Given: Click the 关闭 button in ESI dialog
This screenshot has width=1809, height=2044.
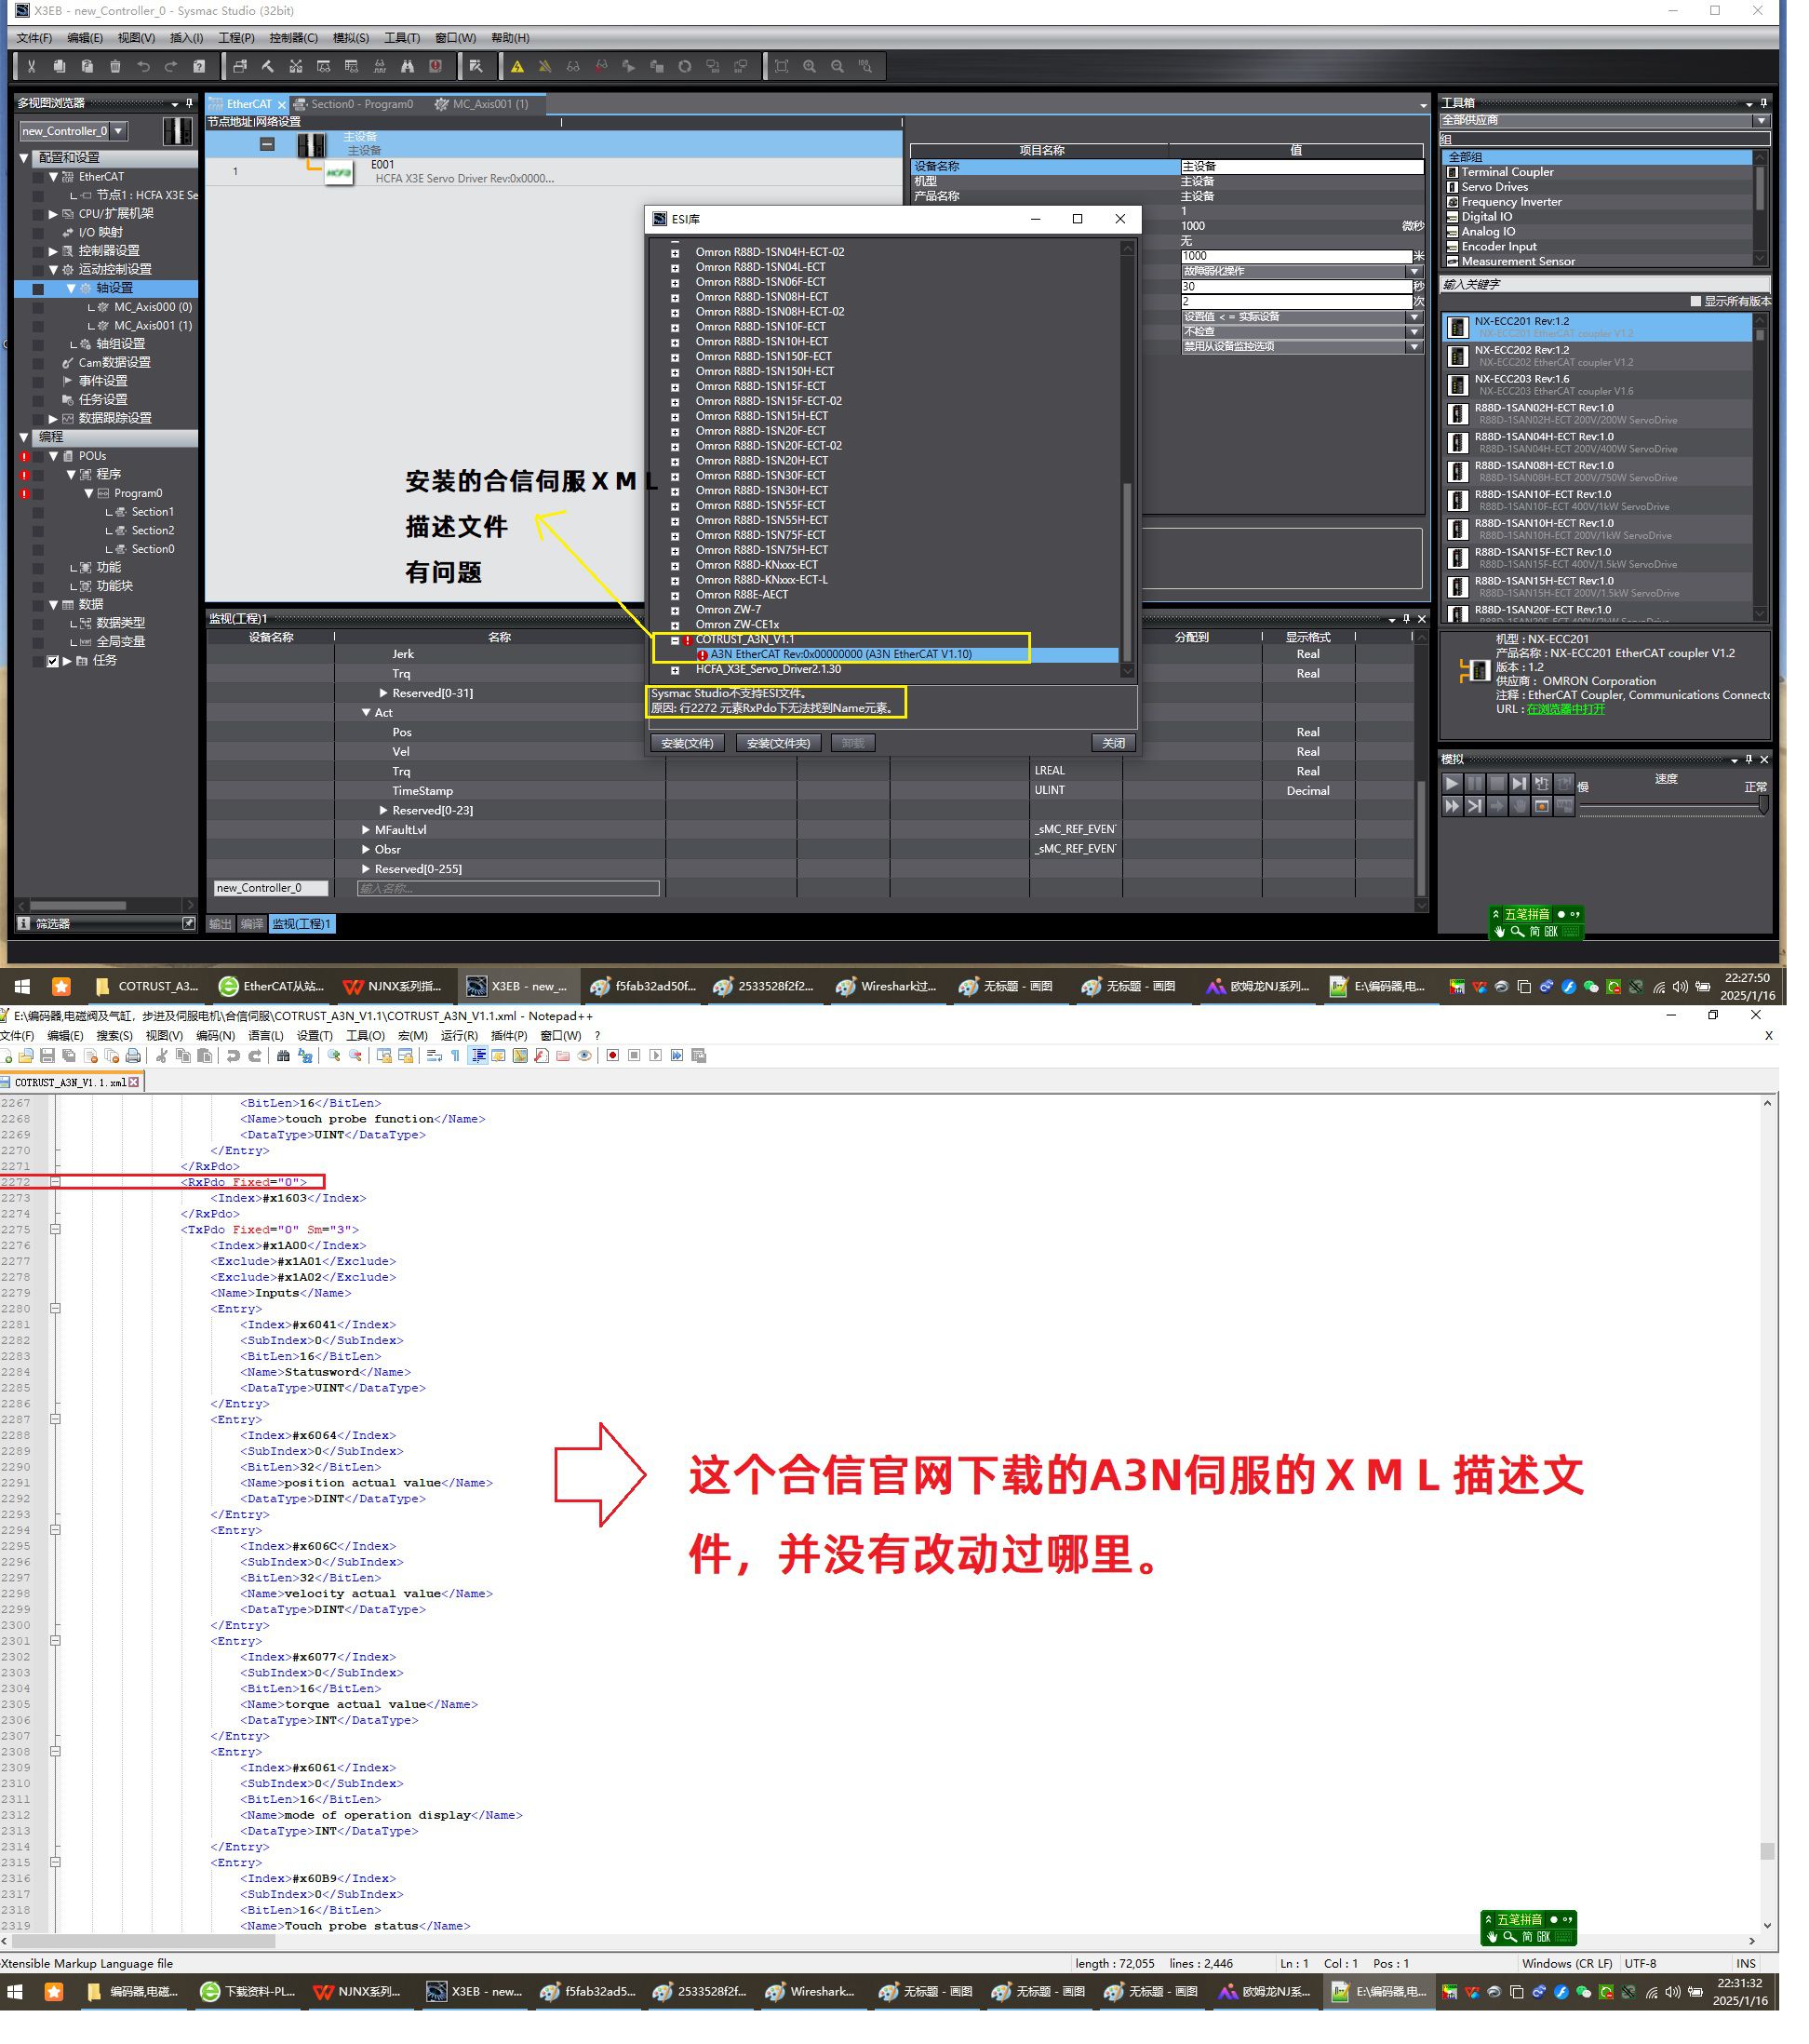Looking at the screenshot, I should (x=1113, y=743).
